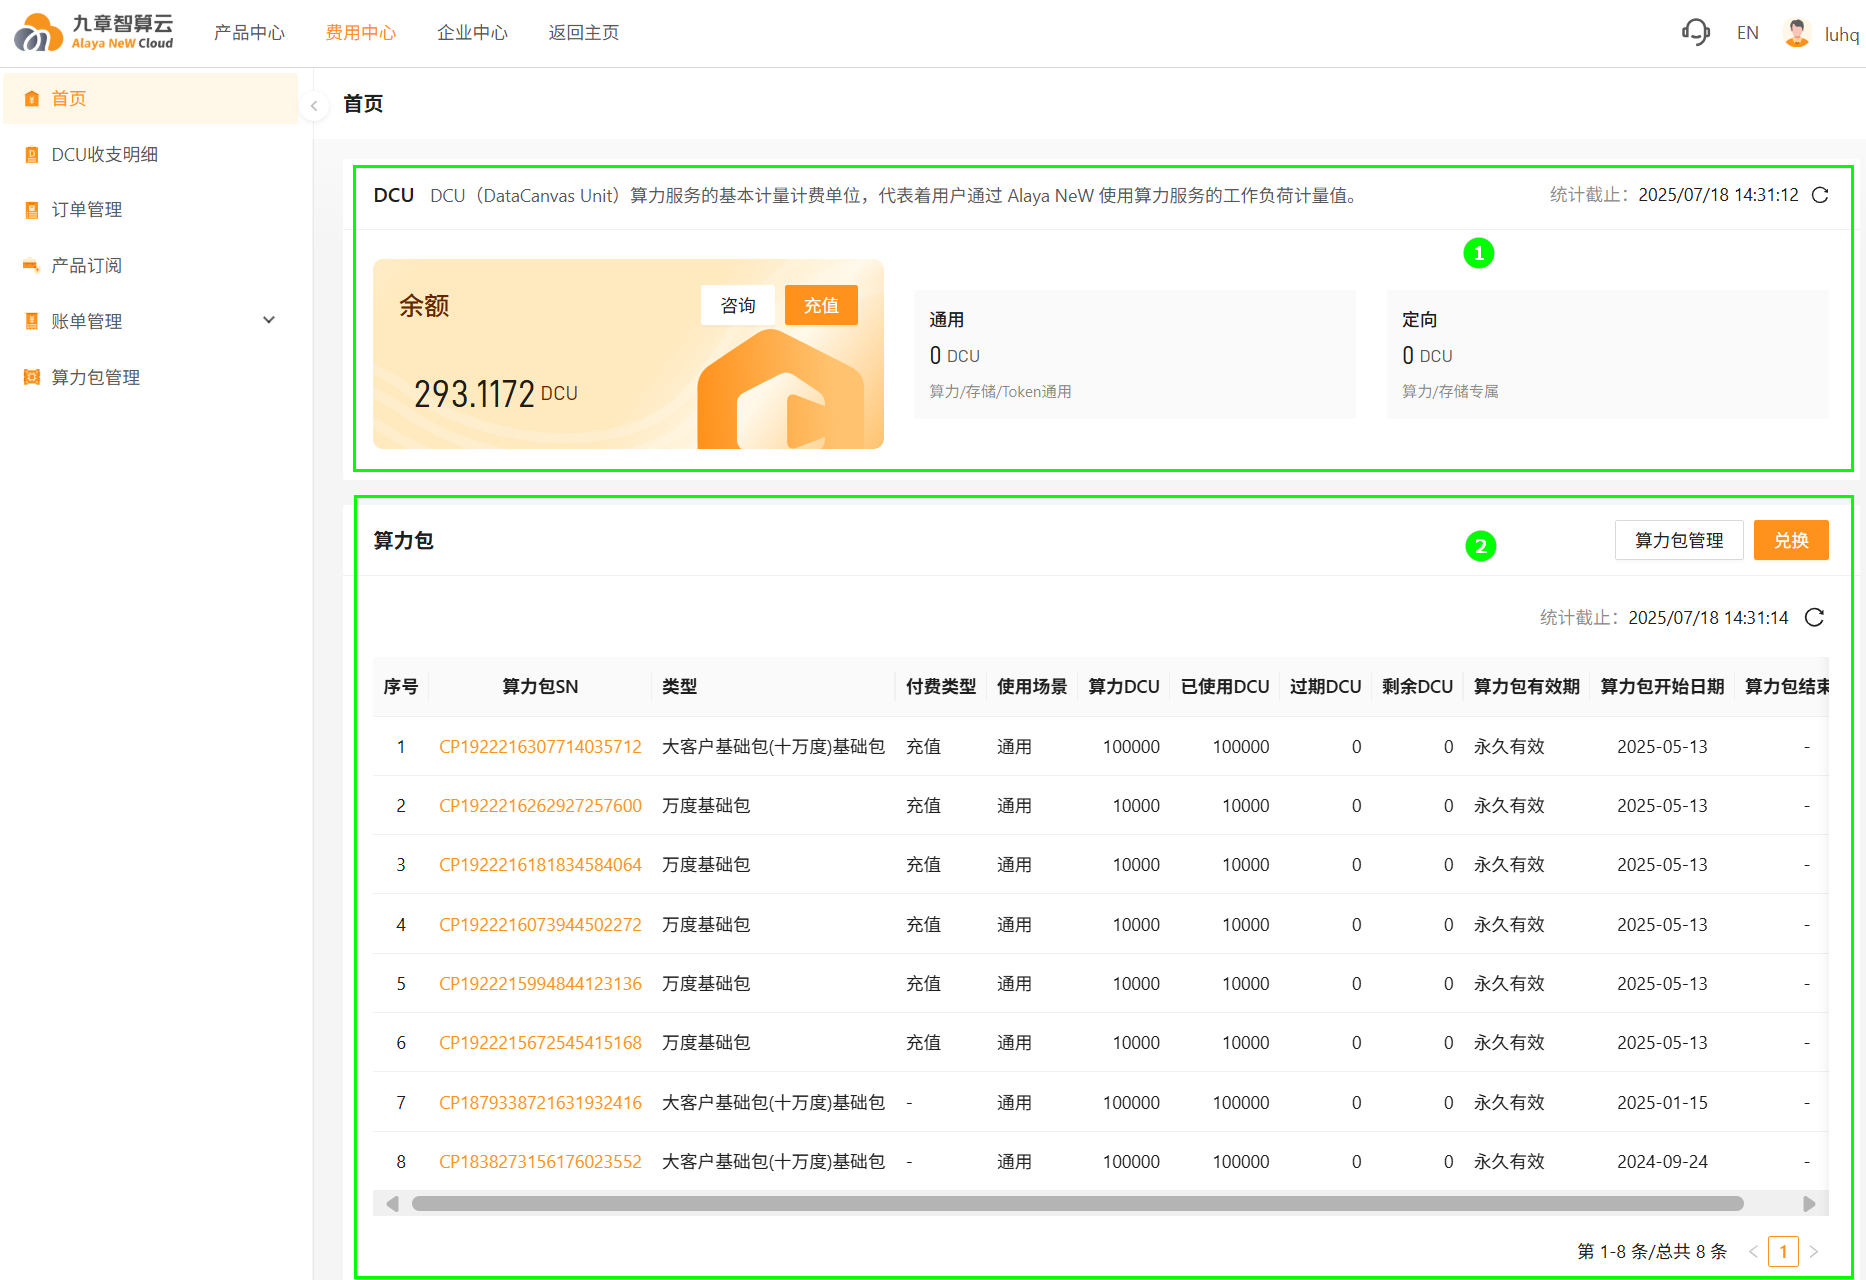Click scrollbar left arrow of table
Viewport: 1866px width, 1280px height.
pyautogui.click(x=392, y=1204)
